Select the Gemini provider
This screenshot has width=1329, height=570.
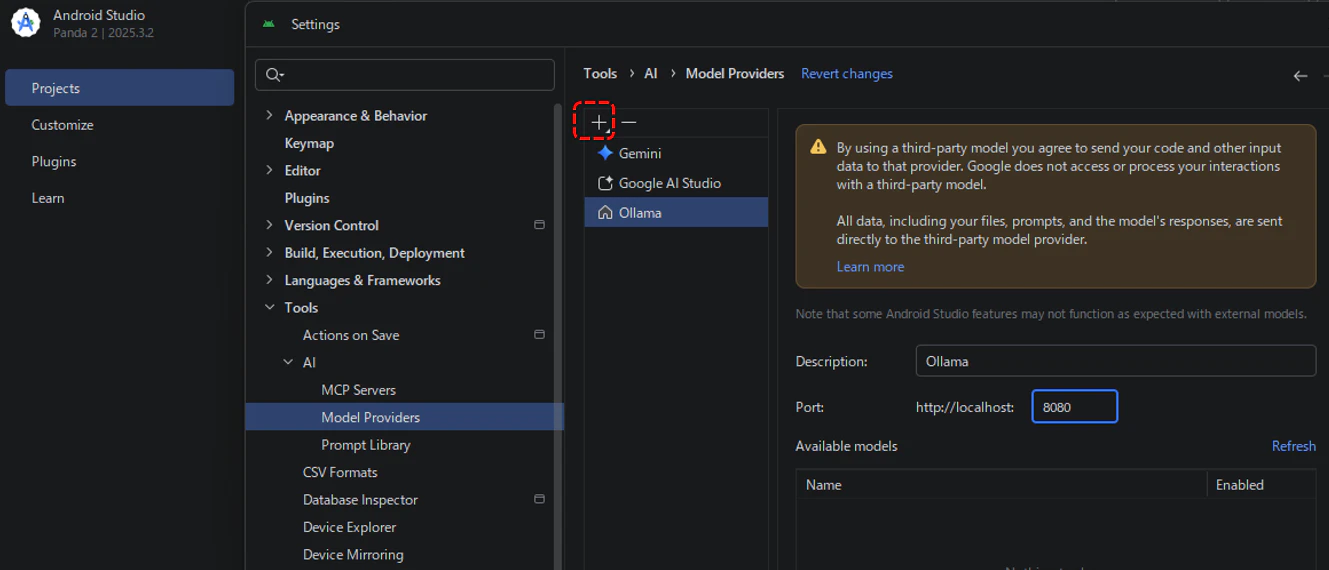pyautogui.click(x=676, y=153)
